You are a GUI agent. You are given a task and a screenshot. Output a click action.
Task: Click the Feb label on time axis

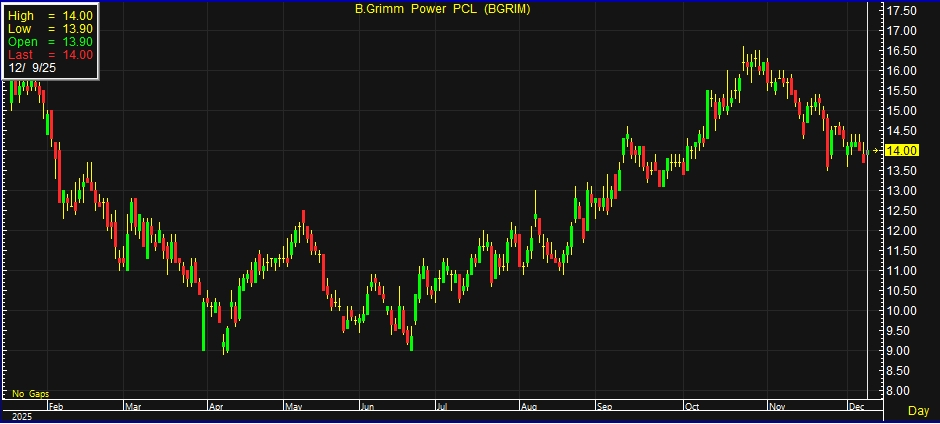(x=56, y=407)
